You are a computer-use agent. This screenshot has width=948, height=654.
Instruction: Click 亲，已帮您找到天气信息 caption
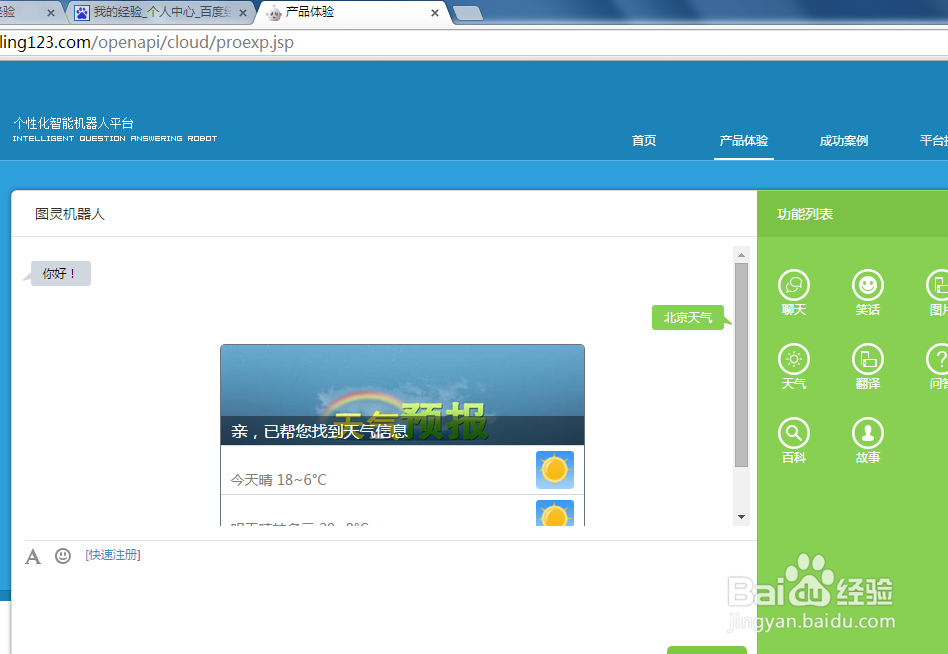pyautogui.click(x=319, y=431)
